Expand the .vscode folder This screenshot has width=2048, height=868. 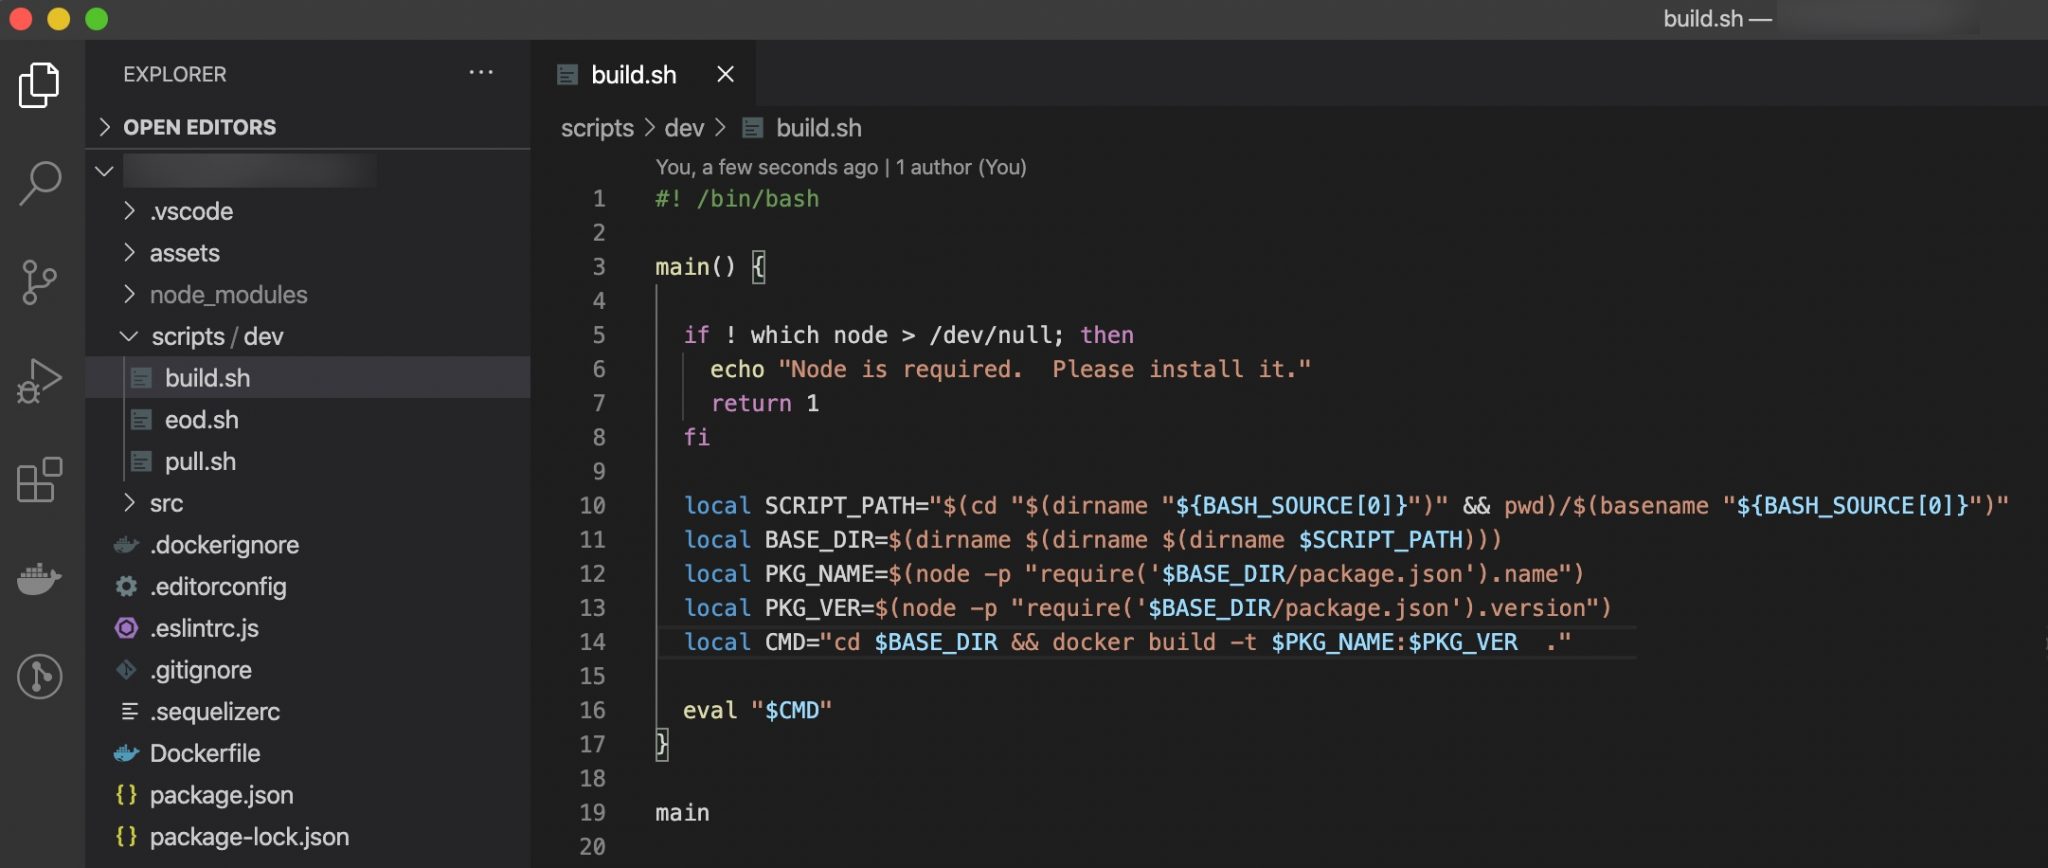308,211
